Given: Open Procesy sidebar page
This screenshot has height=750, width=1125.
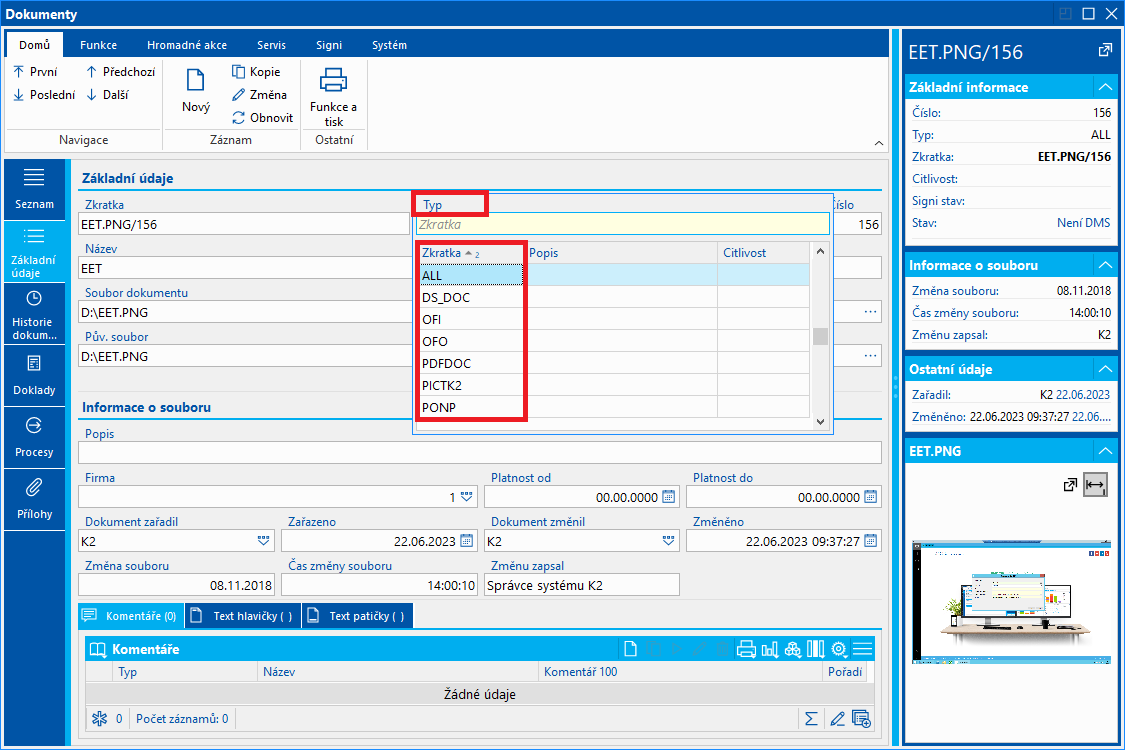Looking at the screenshot, I should click(x=34, y=438).
